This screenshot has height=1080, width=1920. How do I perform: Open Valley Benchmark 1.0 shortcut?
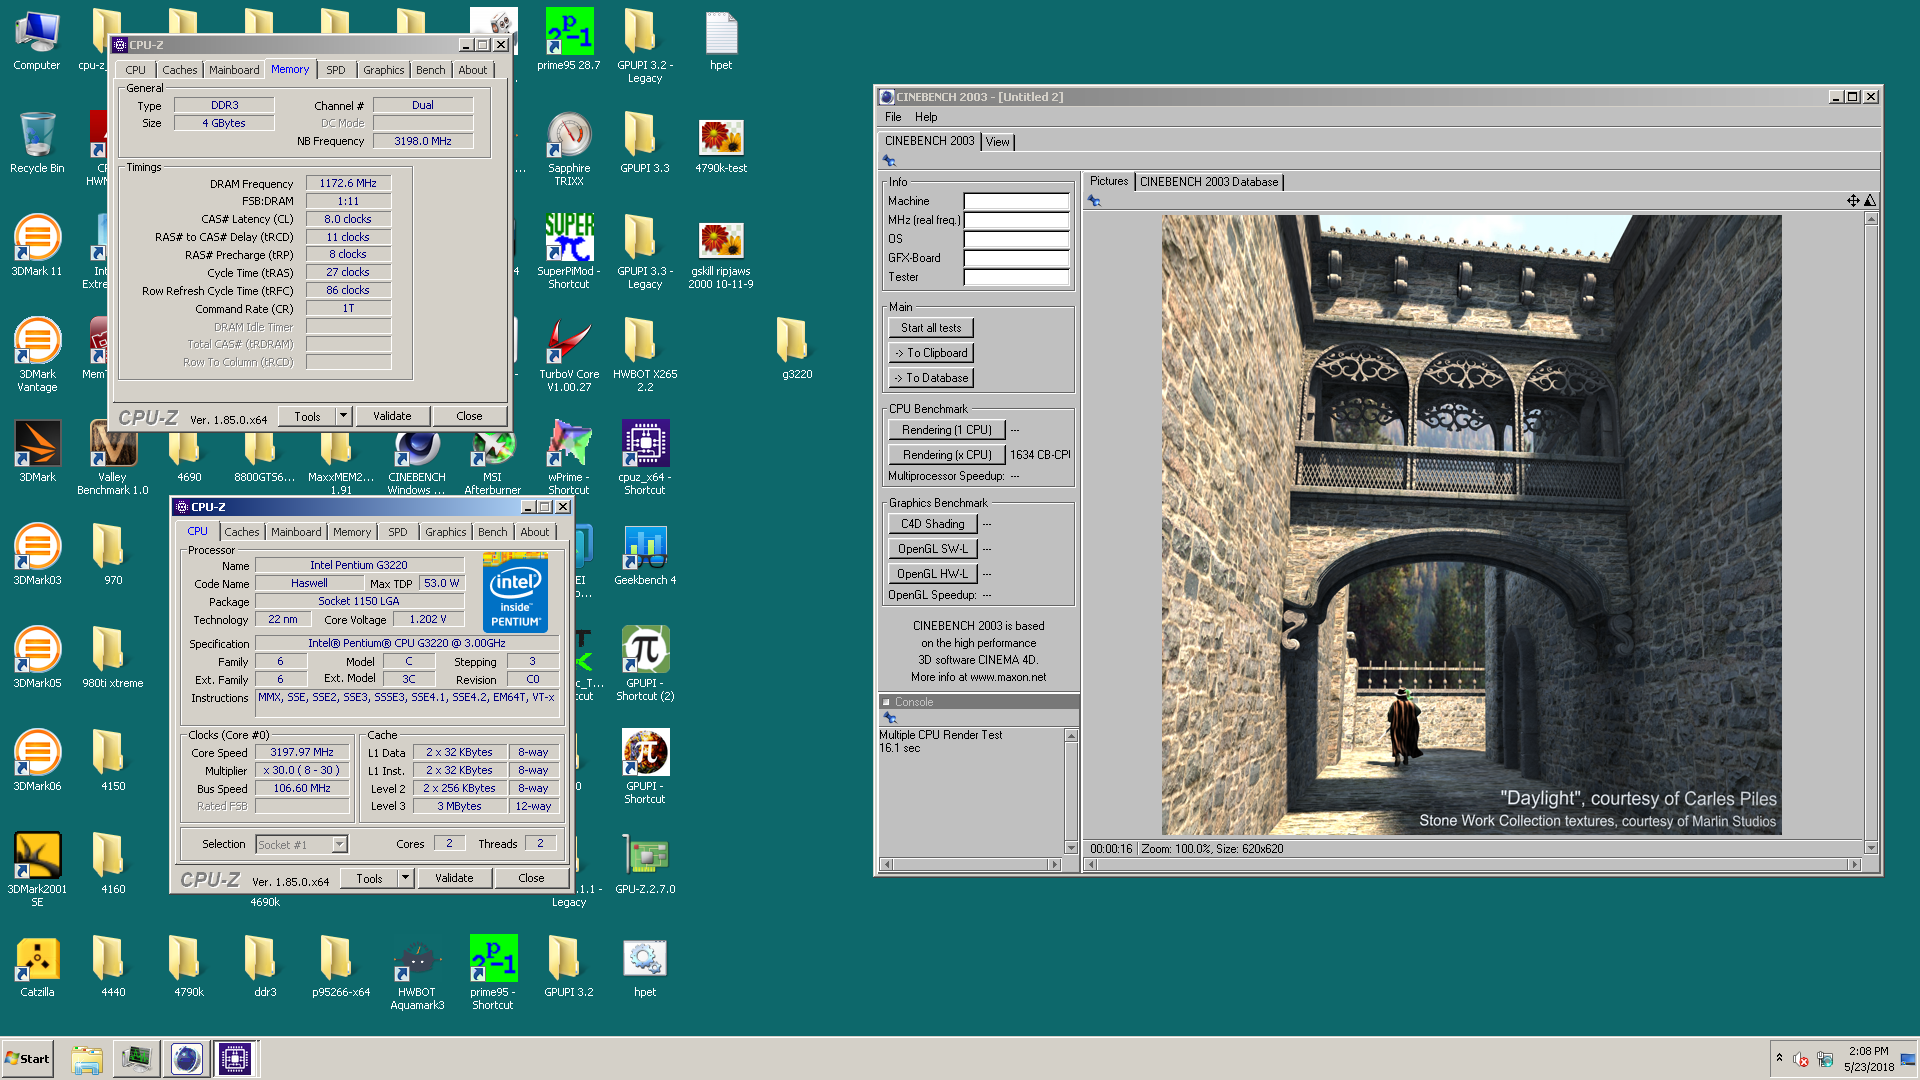coord(113,458)
